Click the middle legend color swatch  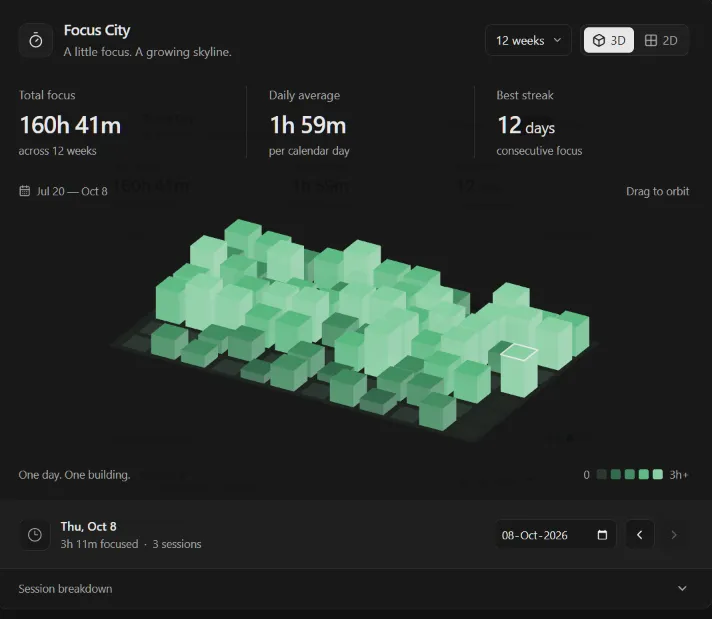point(629,475)
